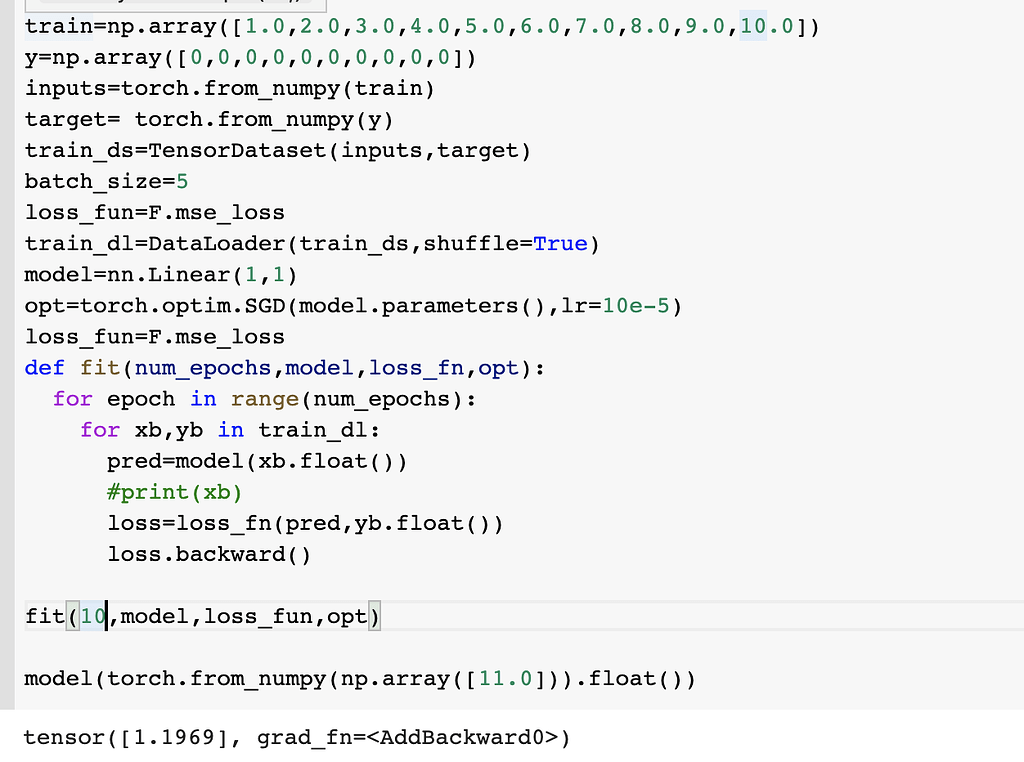Click the model(torch.from_numpy...) prediction cell
The width and height of the screenshot is (1024, 762).
(x=360, y=680)
